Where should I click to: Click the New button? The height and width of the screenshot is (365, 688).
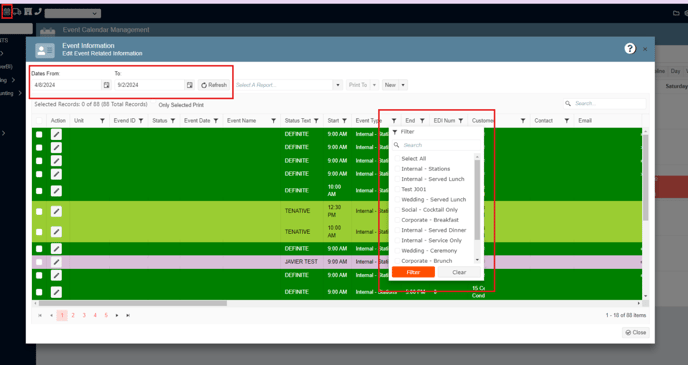391,85
